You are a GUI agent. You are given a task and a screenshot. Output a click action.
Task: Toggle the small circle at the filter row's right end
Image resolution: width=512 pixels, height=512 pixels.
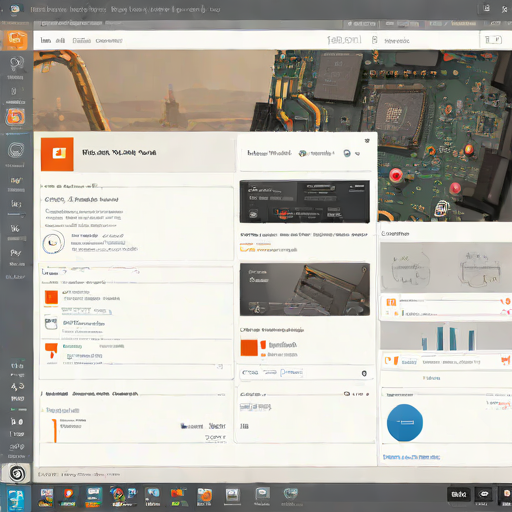tap(364, 373)
